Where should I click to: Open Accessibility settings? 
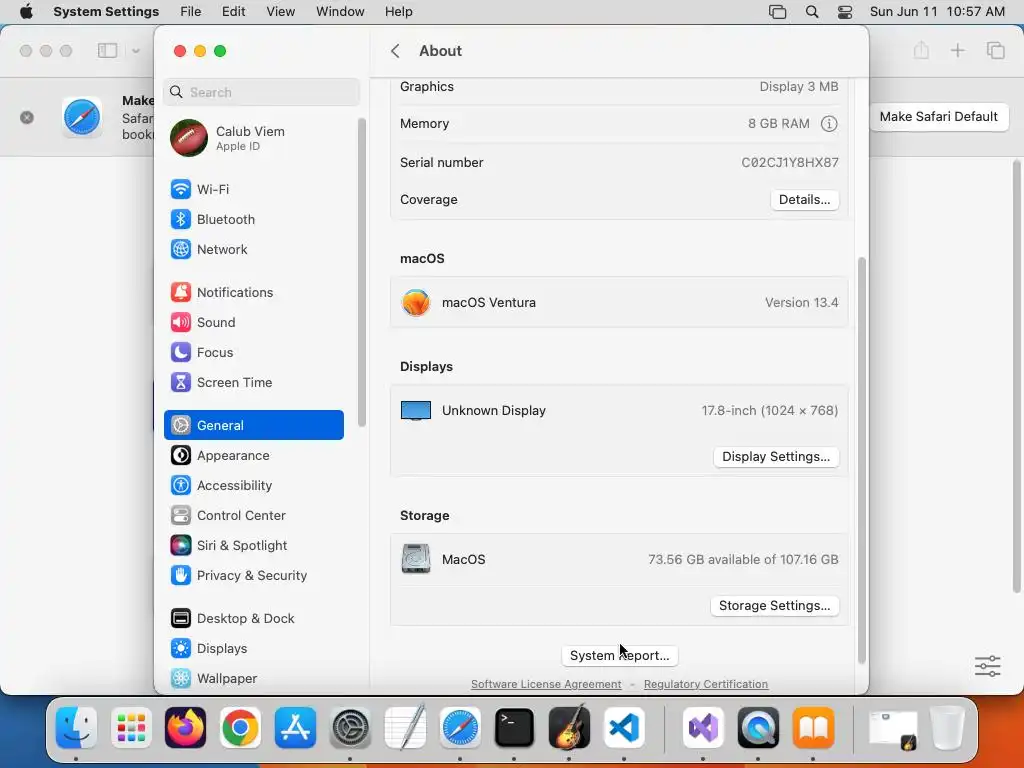(253, 486)
